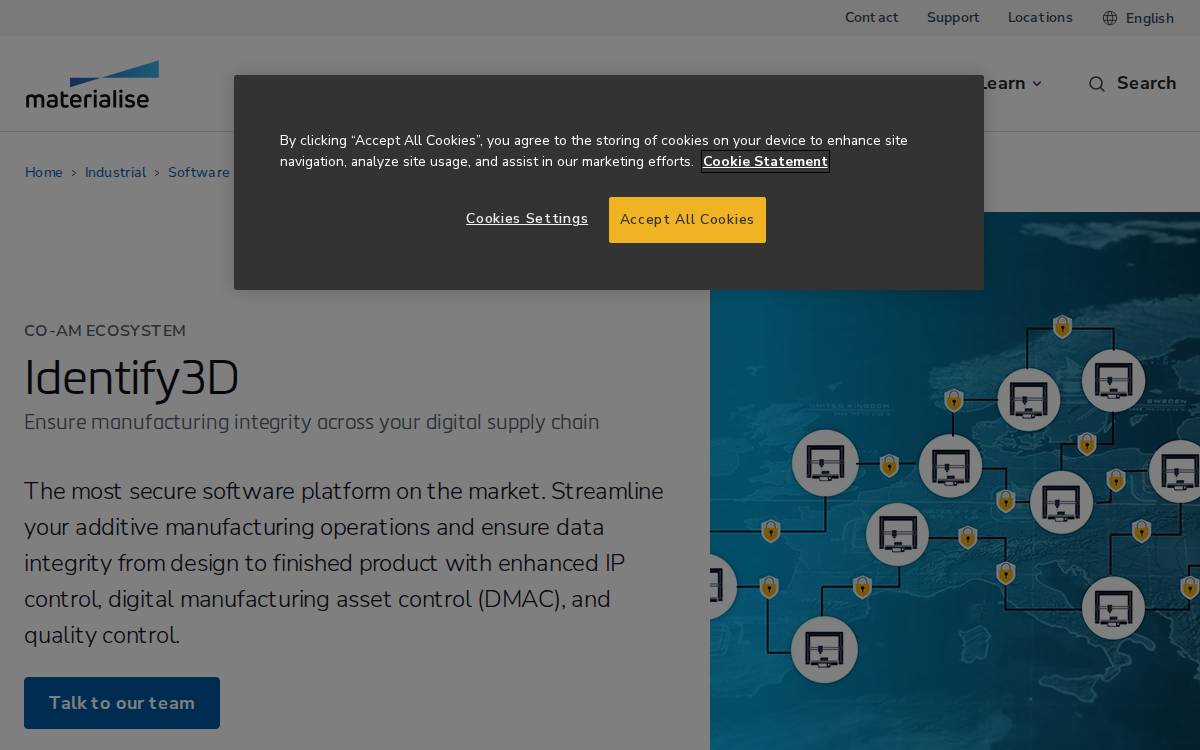The width and height of the screenshot is (1200, 750).
Task: Open the Contact link
Action: click(x=871, y=18)
